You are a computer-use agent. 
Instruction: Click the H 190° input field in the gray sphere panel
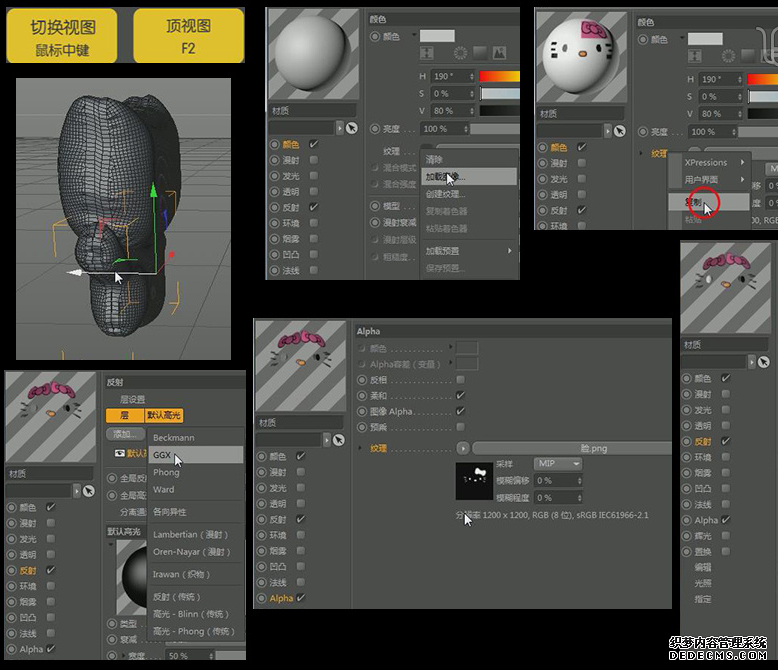pos(452,76)
